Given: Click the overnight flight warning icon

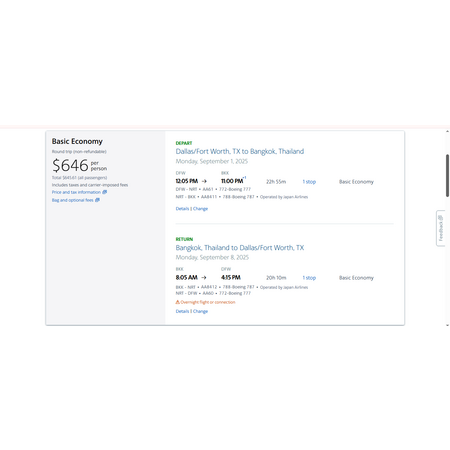Looking at the screenshot, I should pyautogui.click(x=178, y=302).
